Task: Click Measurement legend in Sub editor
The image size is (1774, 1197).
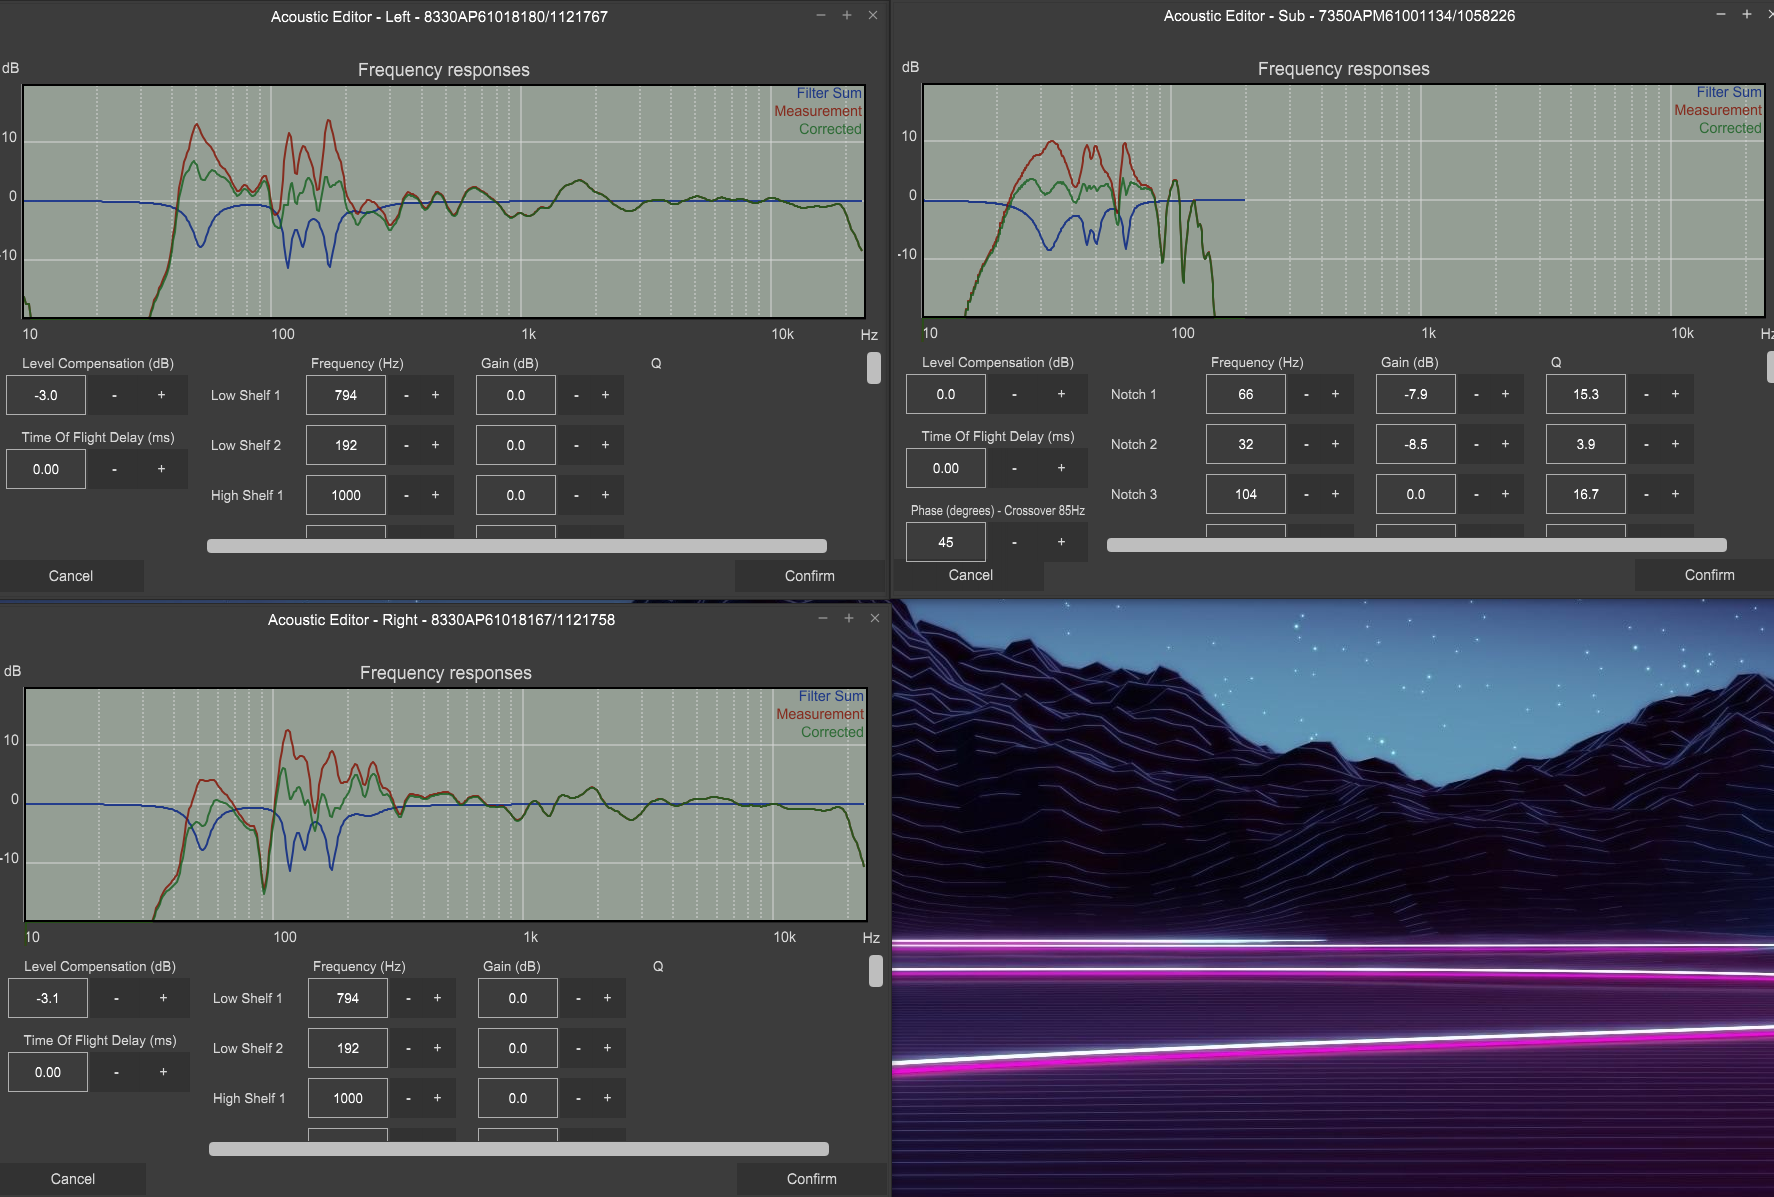Action: (1718, 110)
